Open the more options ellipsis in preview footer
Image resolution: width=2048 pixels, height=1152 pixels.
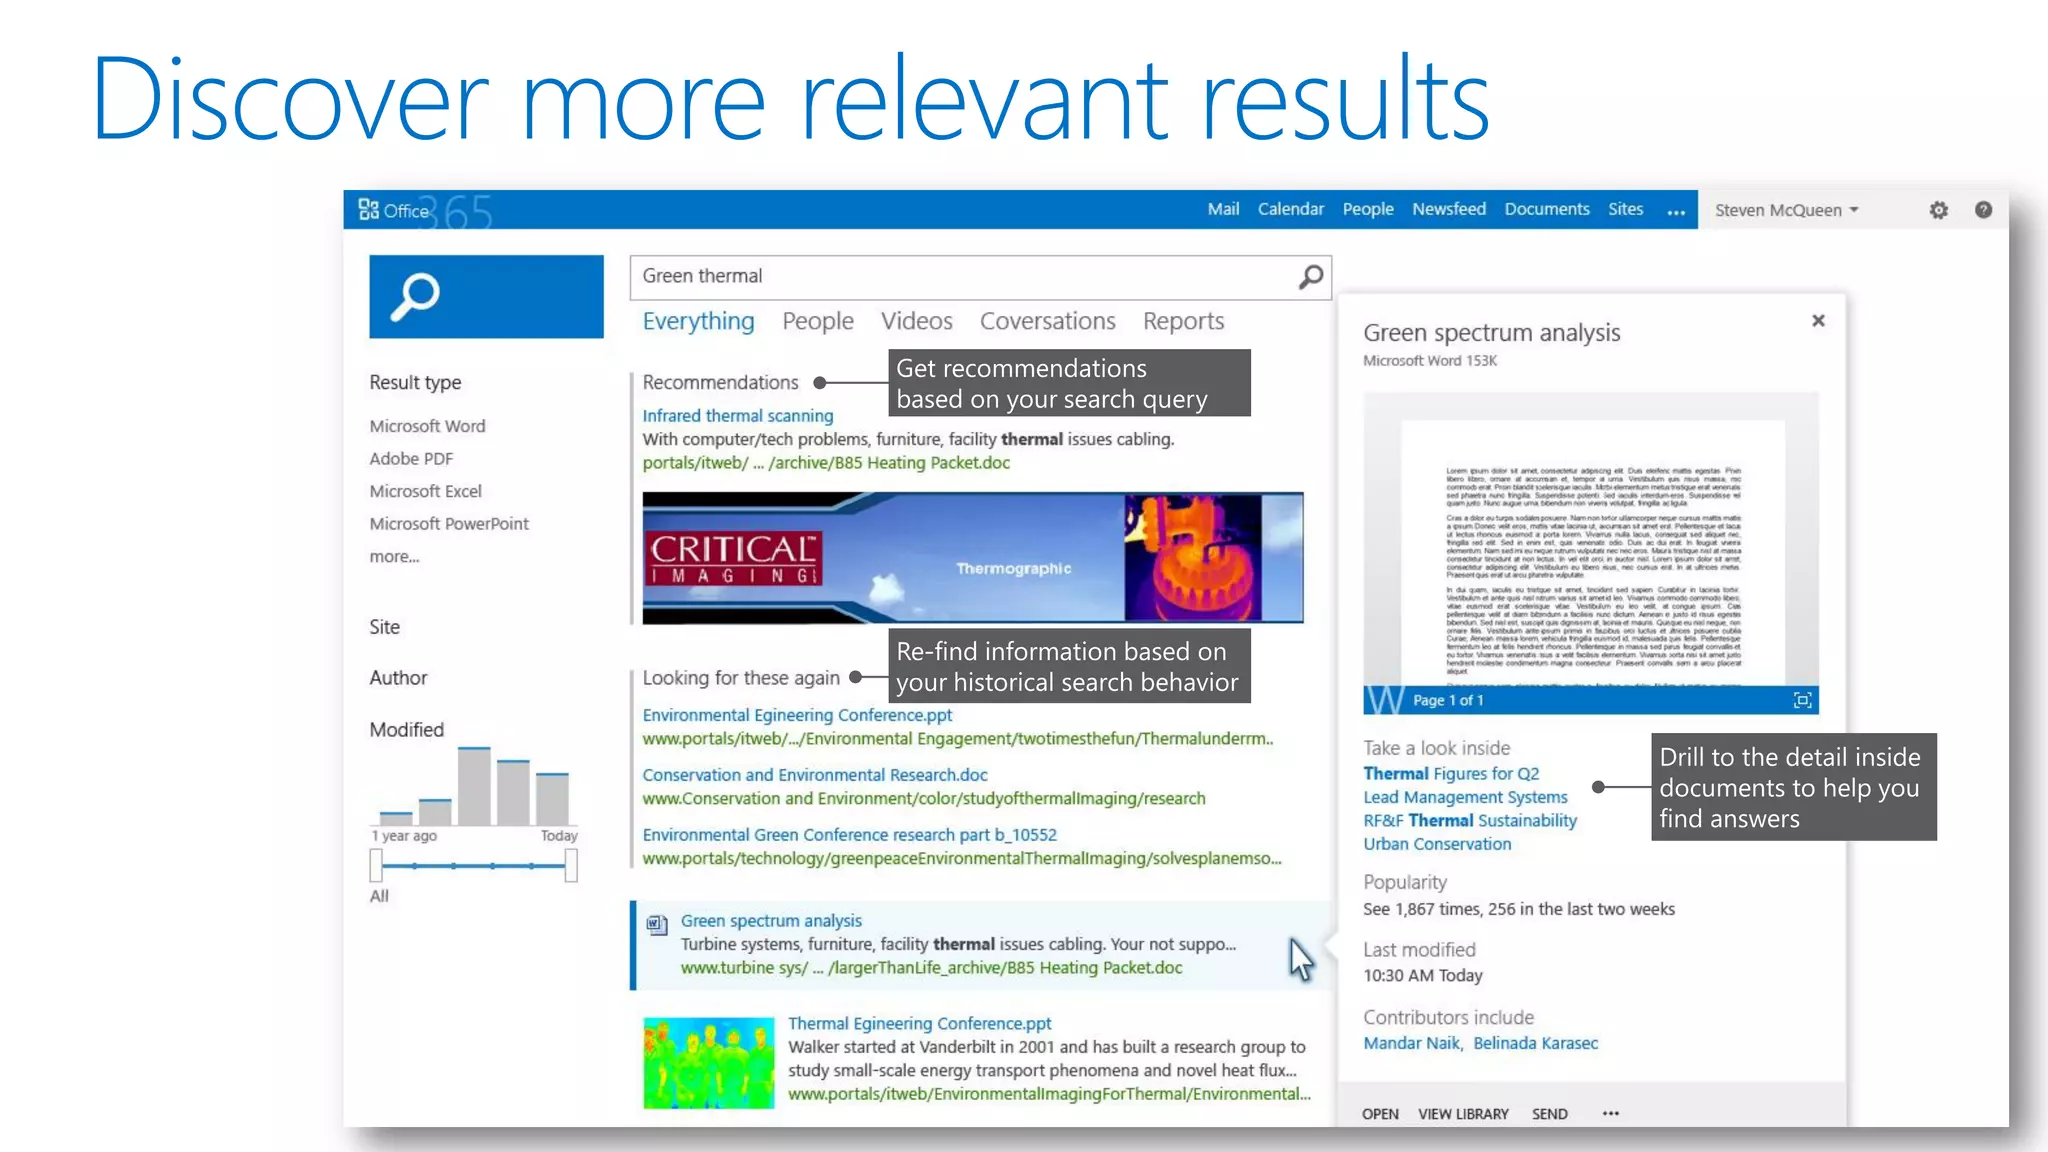click(x=1610, y=1113)
